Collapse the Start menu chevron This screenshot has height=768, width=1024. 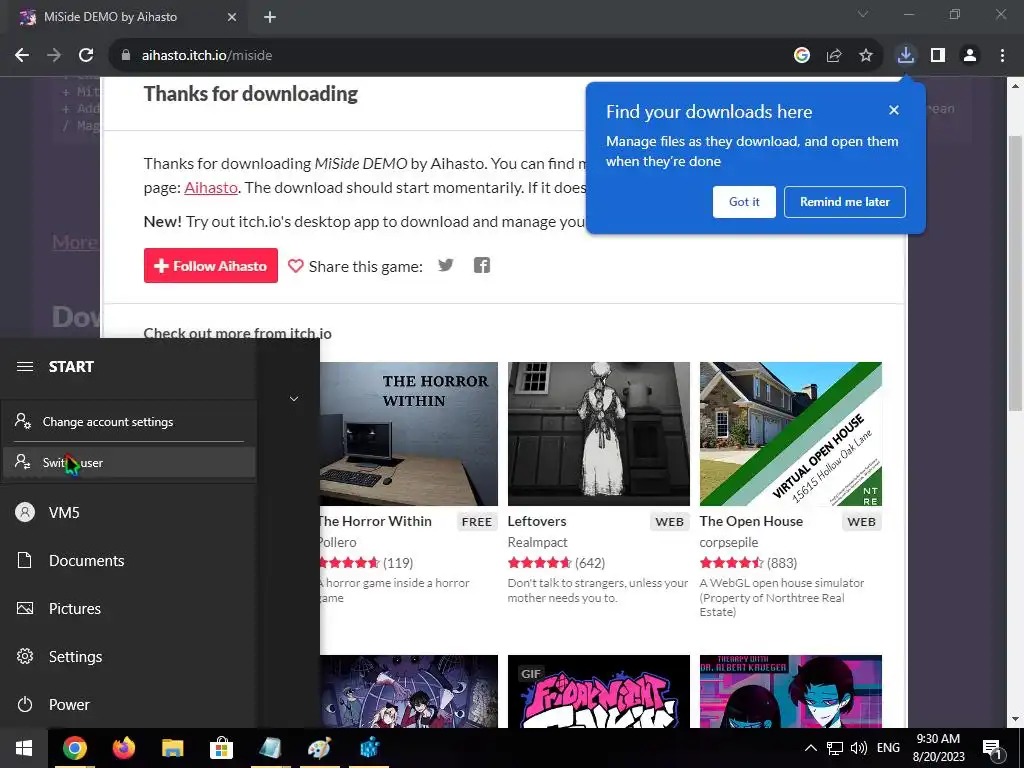click(294, 398)
